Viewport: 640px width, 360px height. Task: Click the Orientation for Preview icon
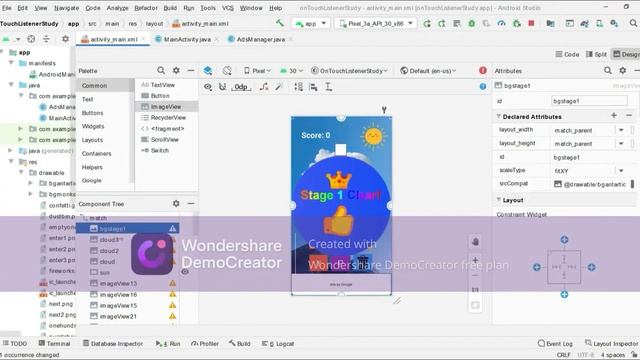click(x=227, y=71)
